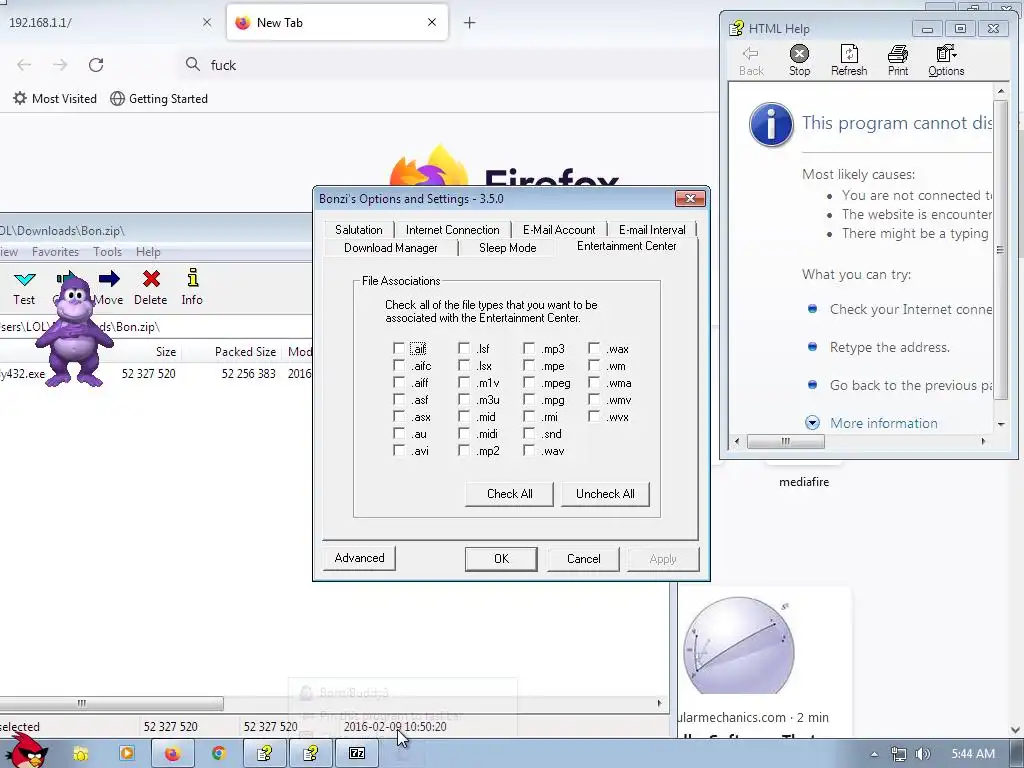
Task: Open the file explorer taskbar icon
Action: 81,754
